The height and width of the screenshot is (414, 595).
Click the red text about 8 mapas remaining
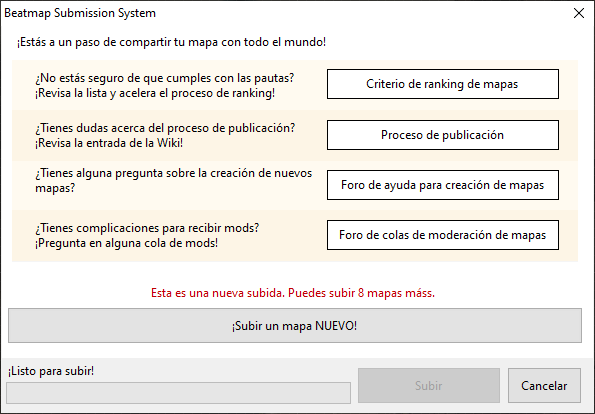pos(293,293)
